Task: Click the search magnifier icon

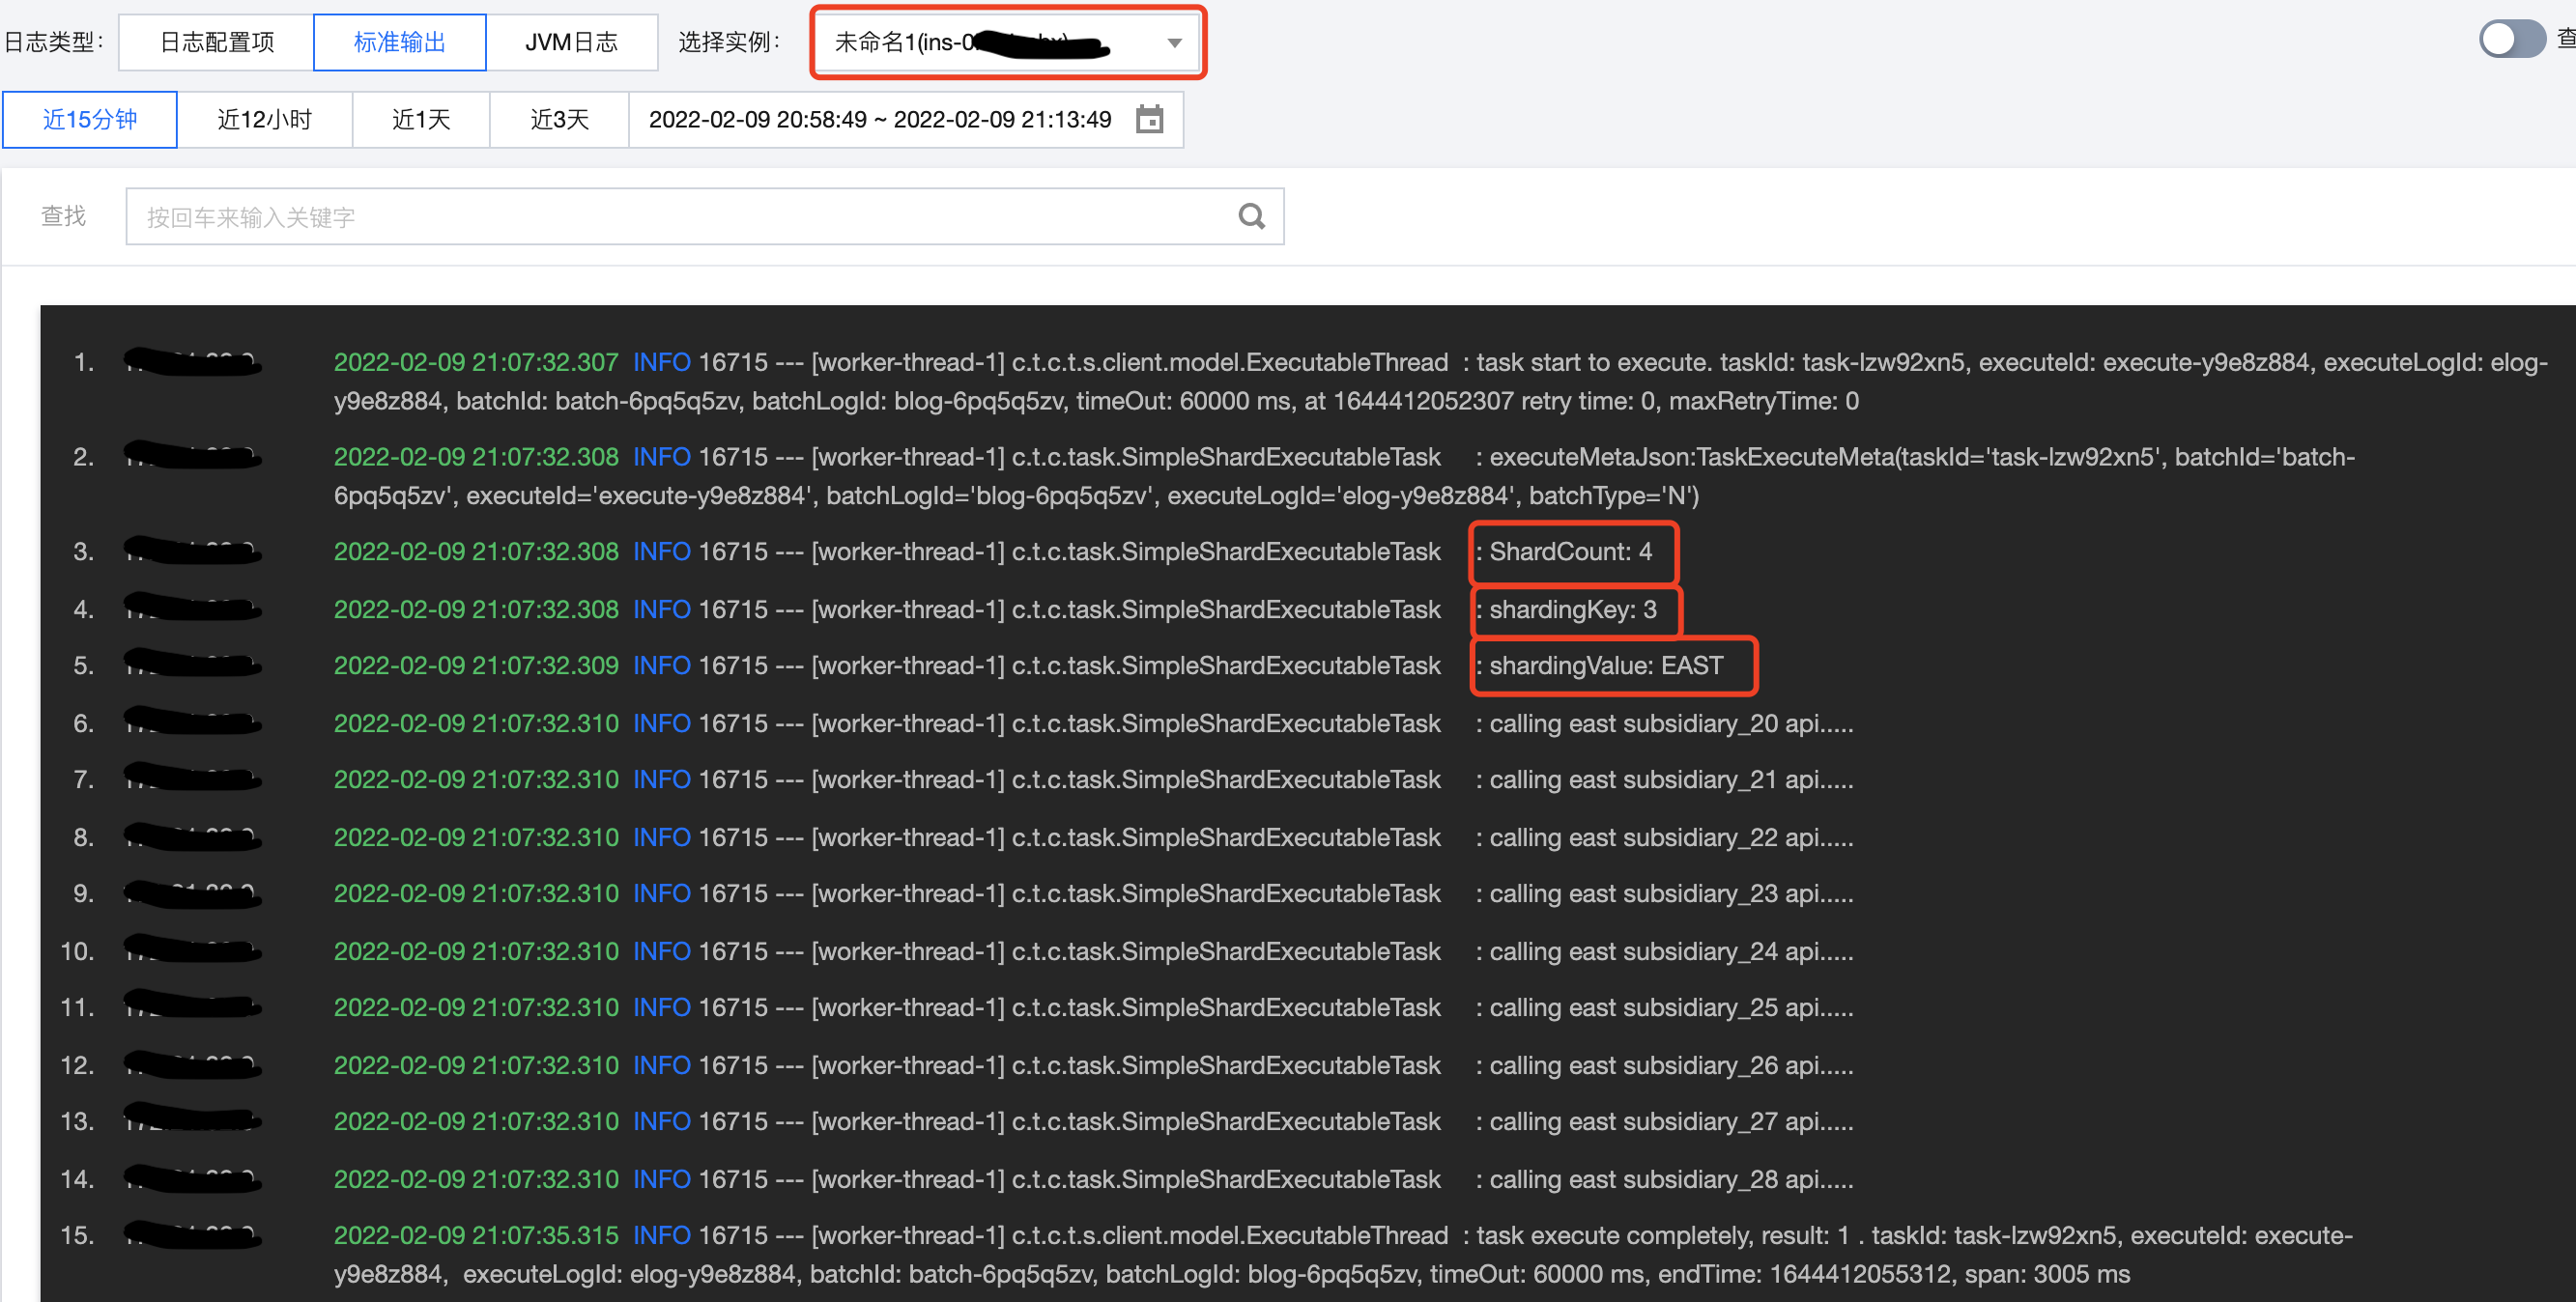Action: 1251,216
